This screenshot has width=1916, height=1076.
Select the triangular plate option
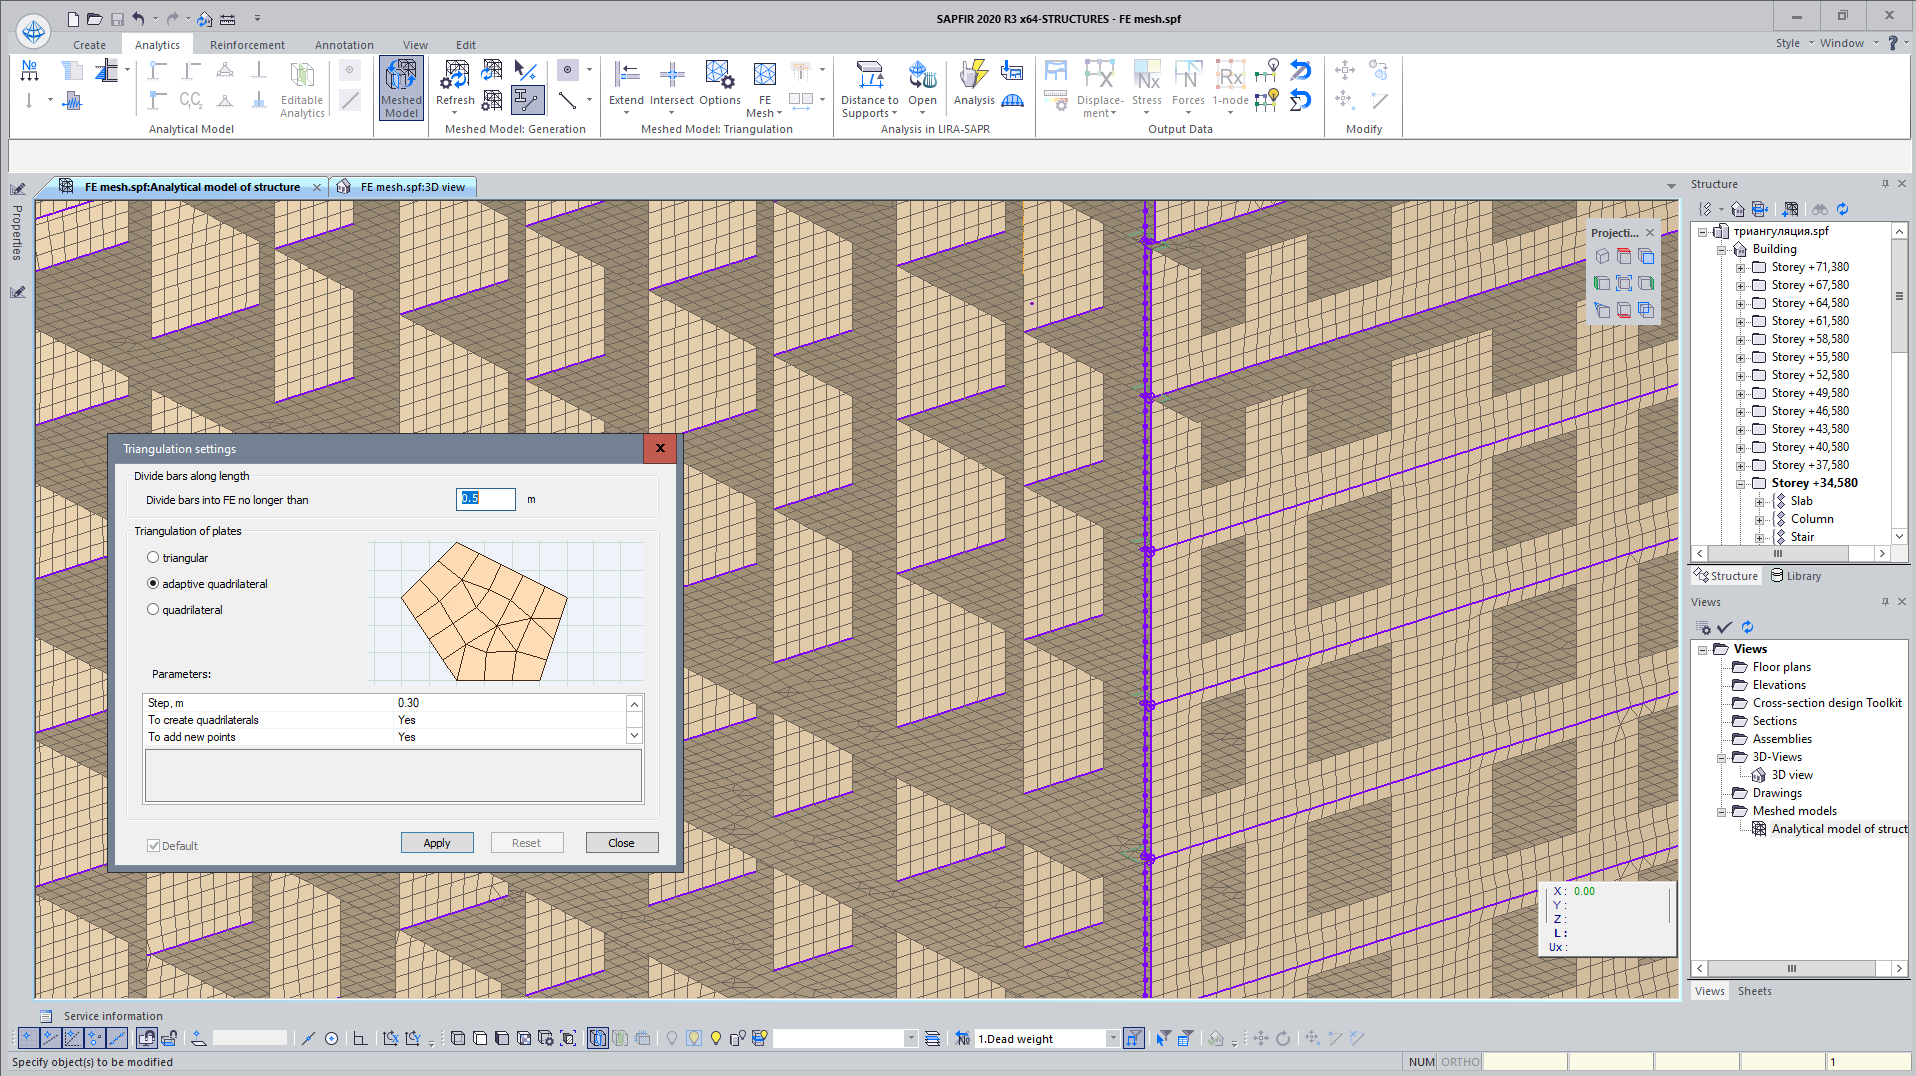click(x=153, y=558)
